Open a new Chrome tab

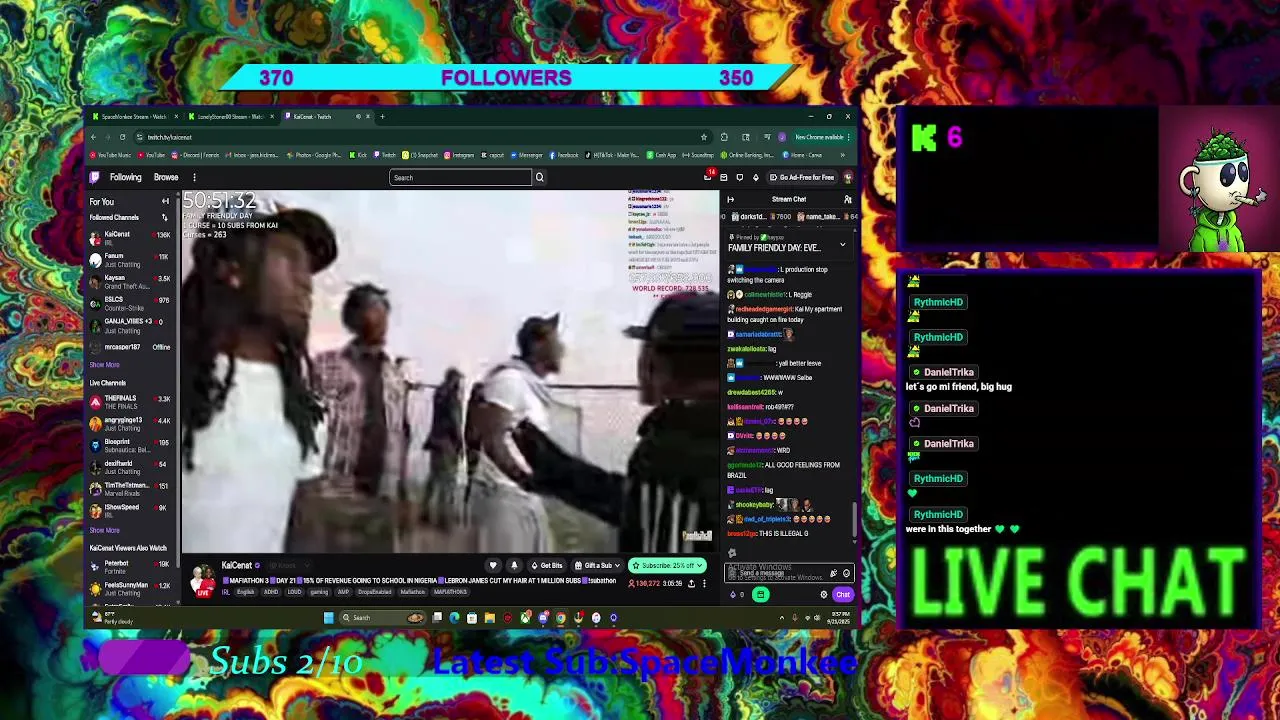[382, 116]
